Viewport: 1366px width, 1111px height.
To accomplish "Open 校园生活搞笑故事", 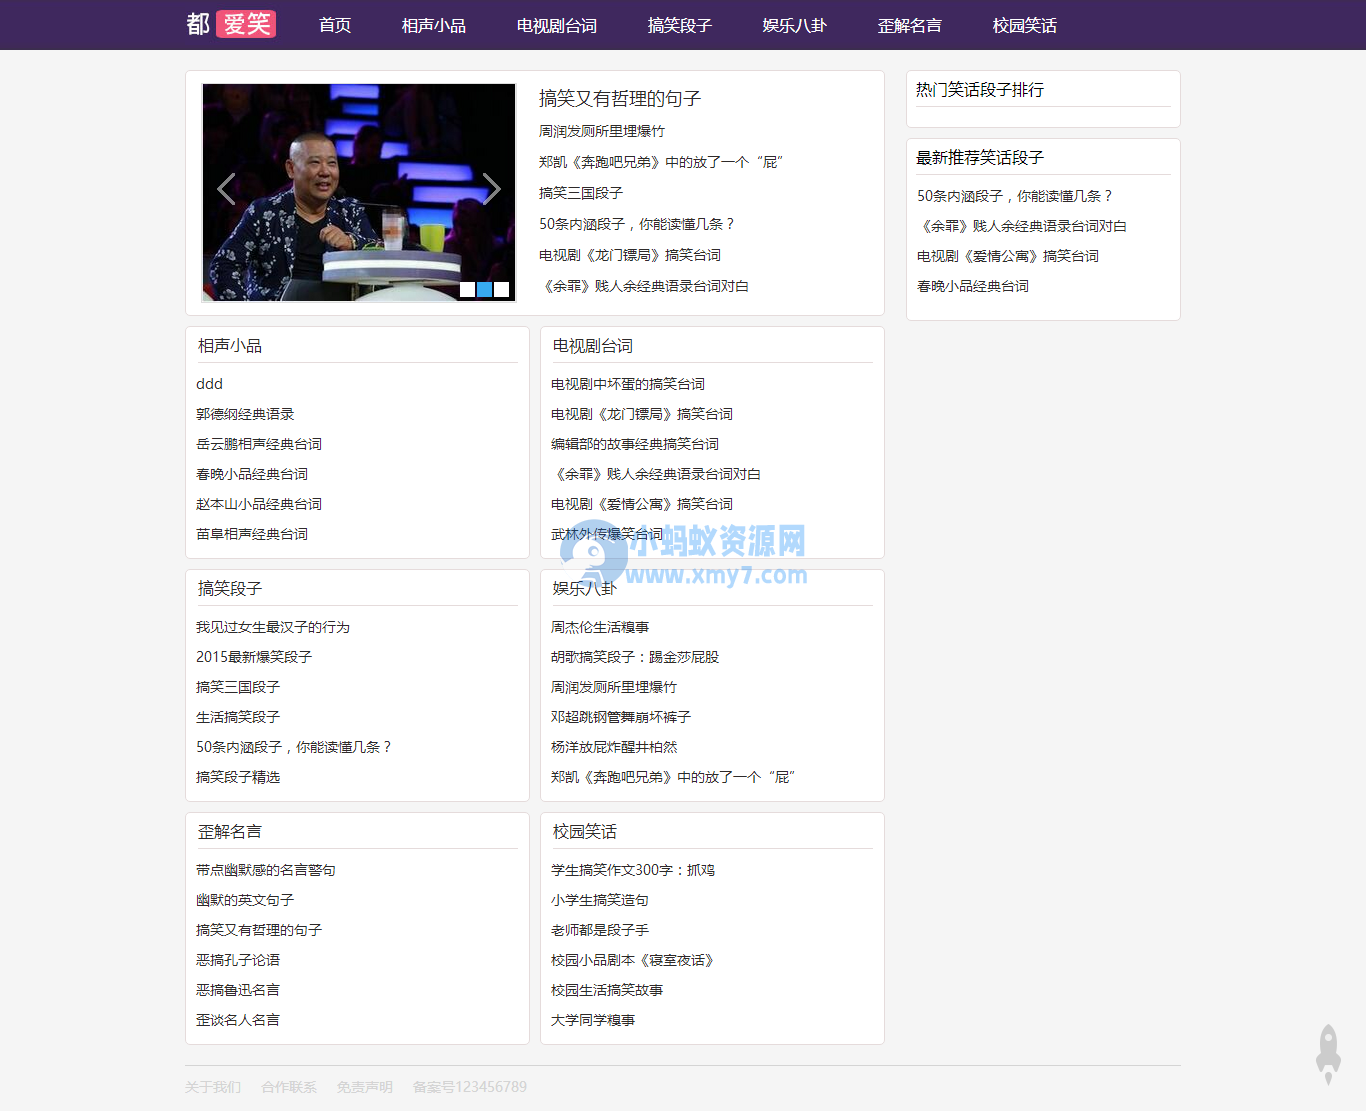I will 607,990.
